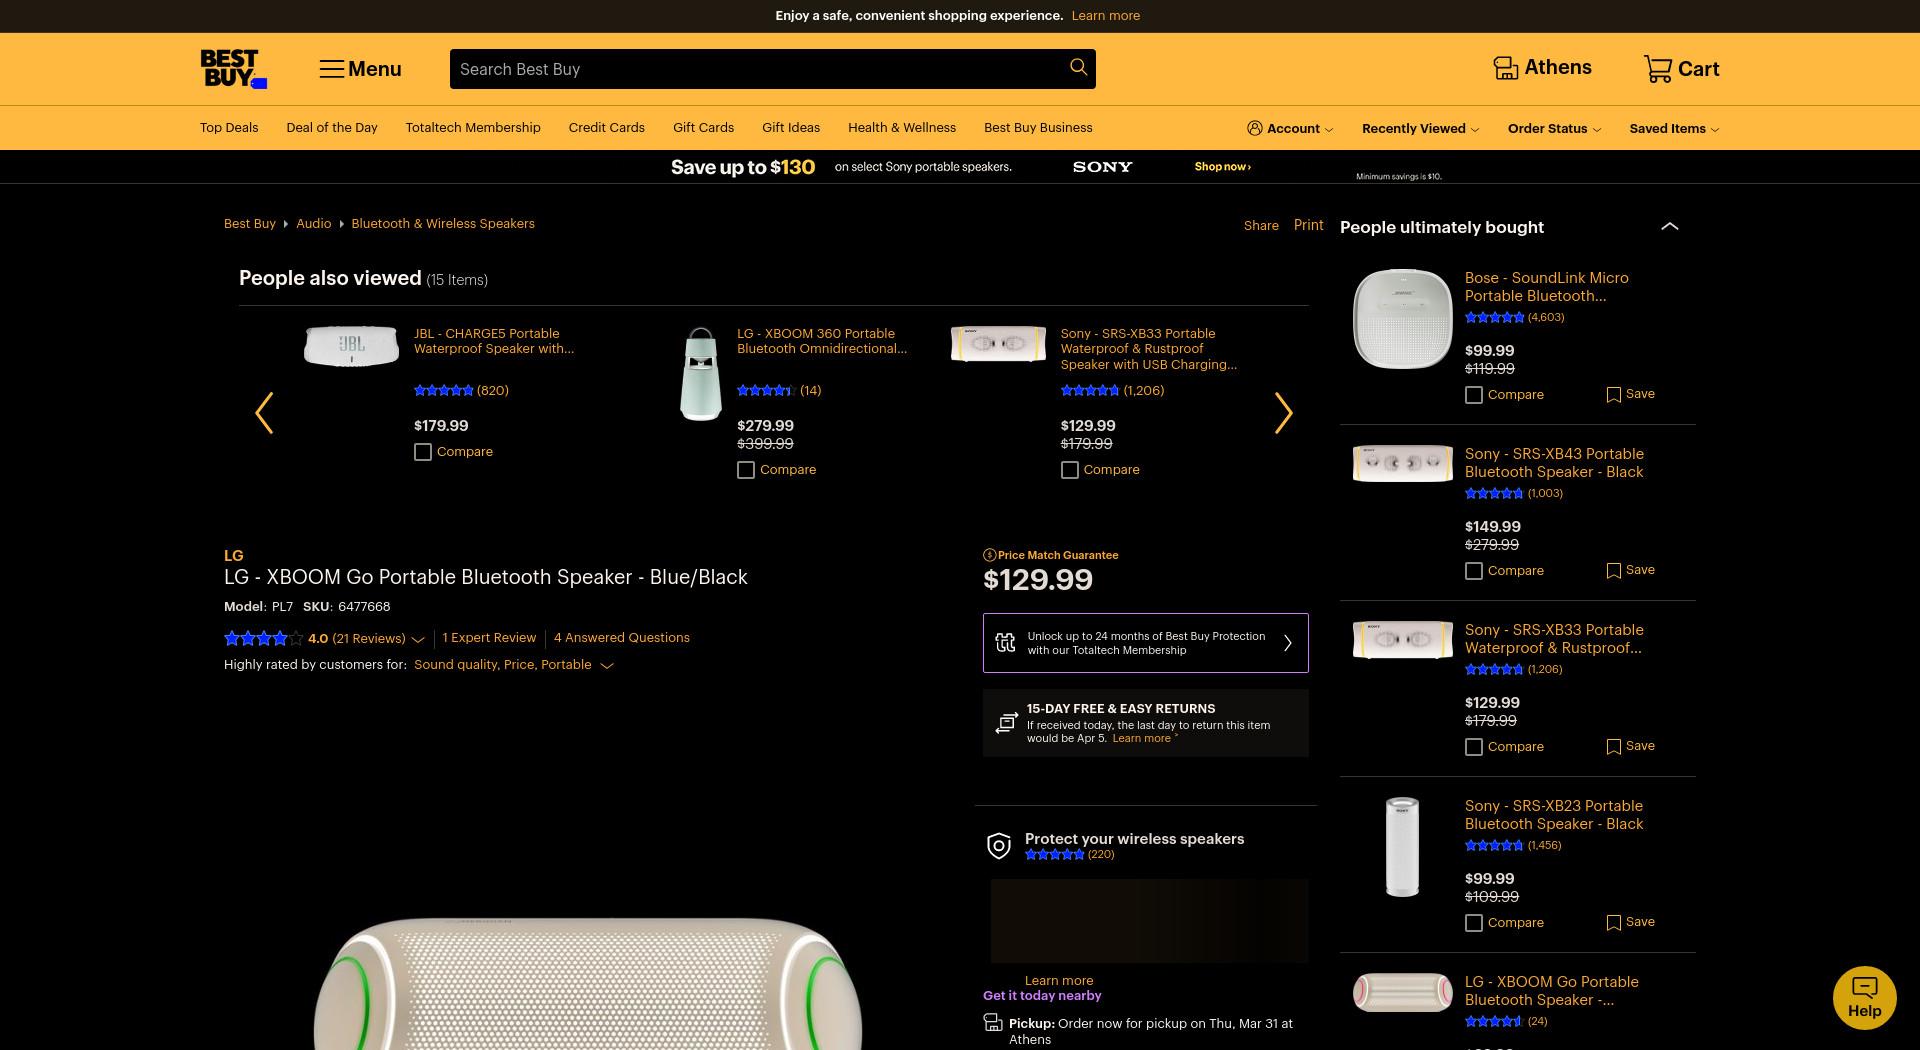Check Compare for JBL CHARGE5 speaker
The width and height of the screenshot is (1920, 1050).
(423, 452)
